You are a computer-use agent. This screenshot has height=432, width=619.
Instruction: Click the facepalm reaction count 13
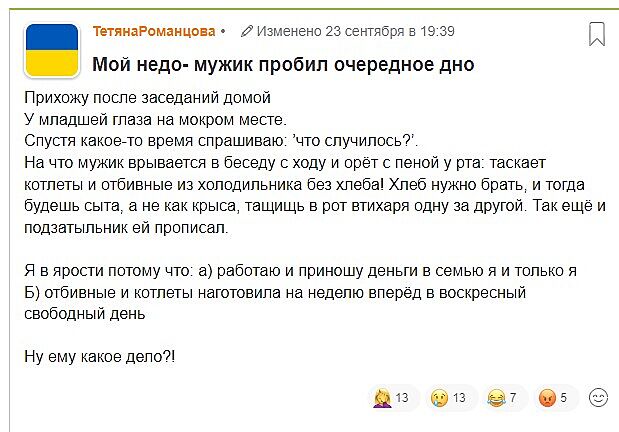point(402,398)
